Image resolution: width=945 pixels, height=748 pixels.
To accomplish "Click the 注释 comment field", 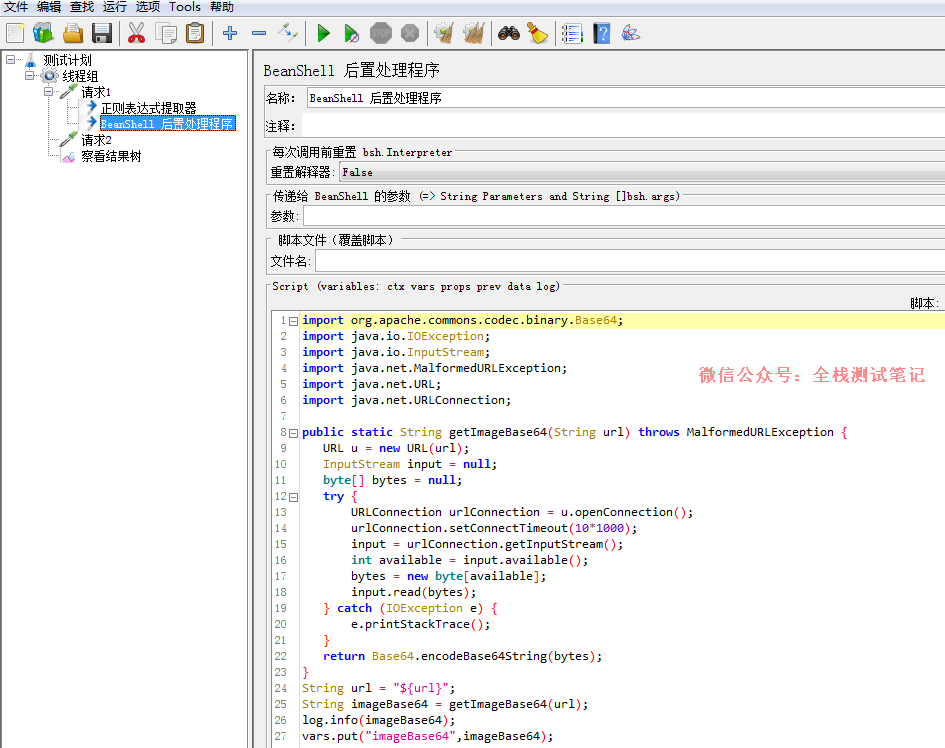I will (x=623, y=125).
